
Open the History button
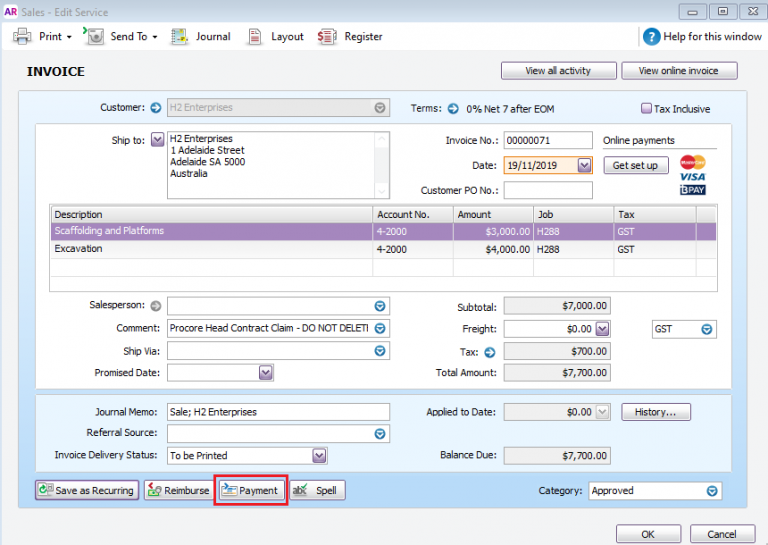[x=656, y=412]
